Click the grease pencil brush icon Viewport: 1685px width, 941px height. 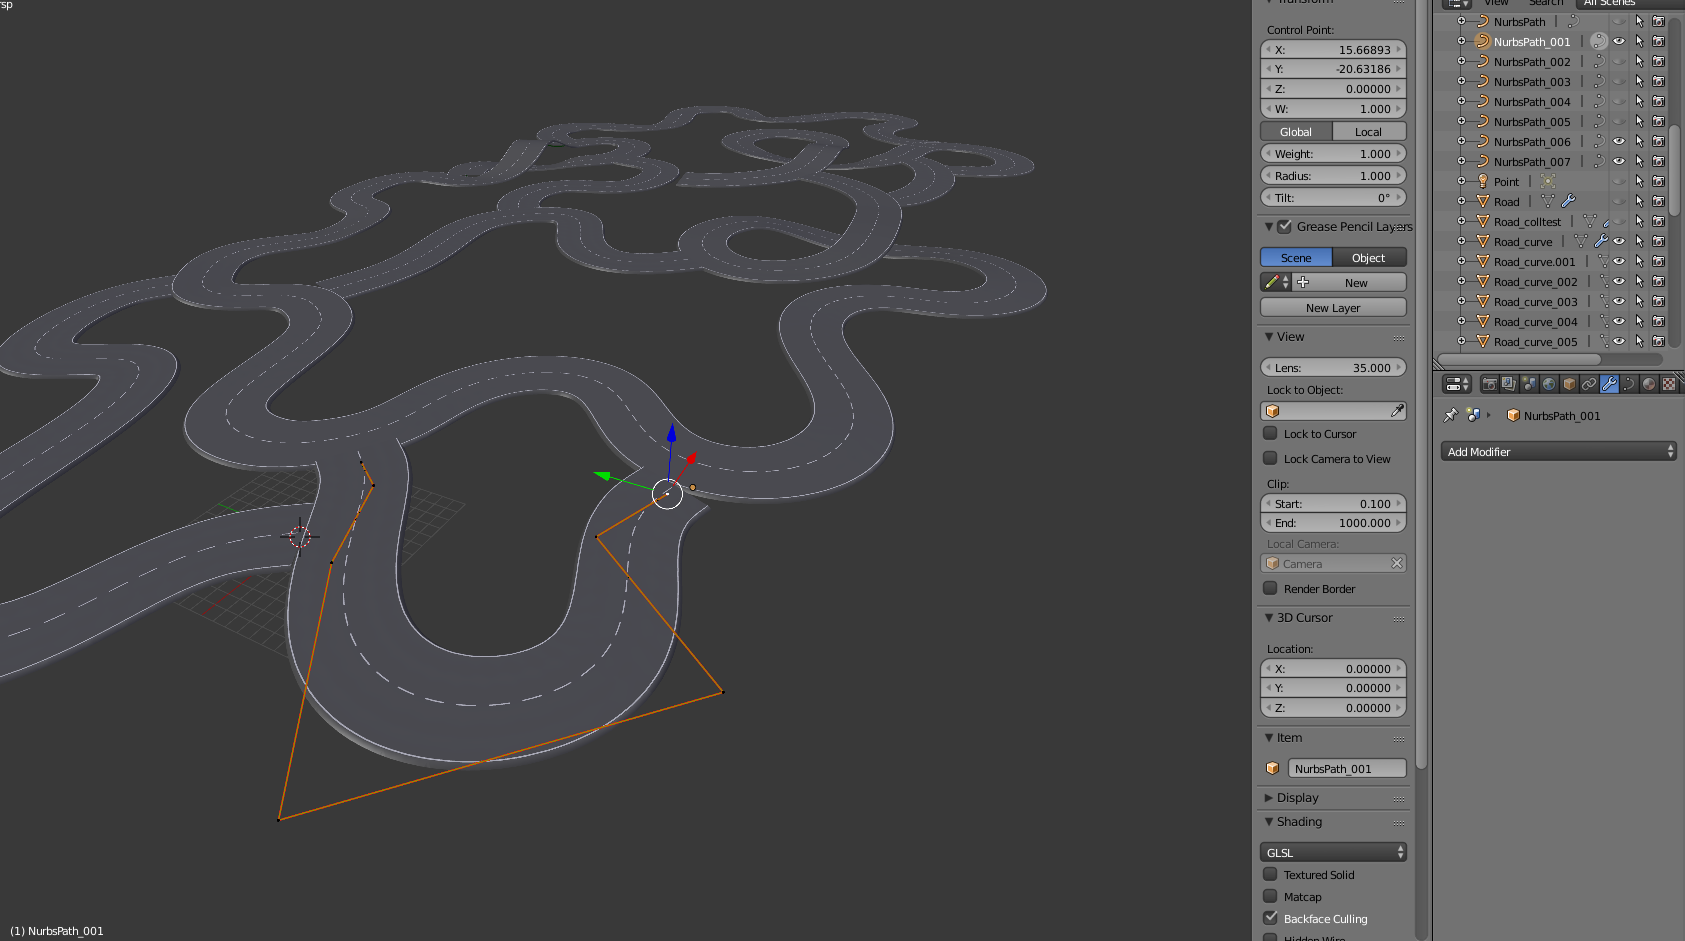1272,282
